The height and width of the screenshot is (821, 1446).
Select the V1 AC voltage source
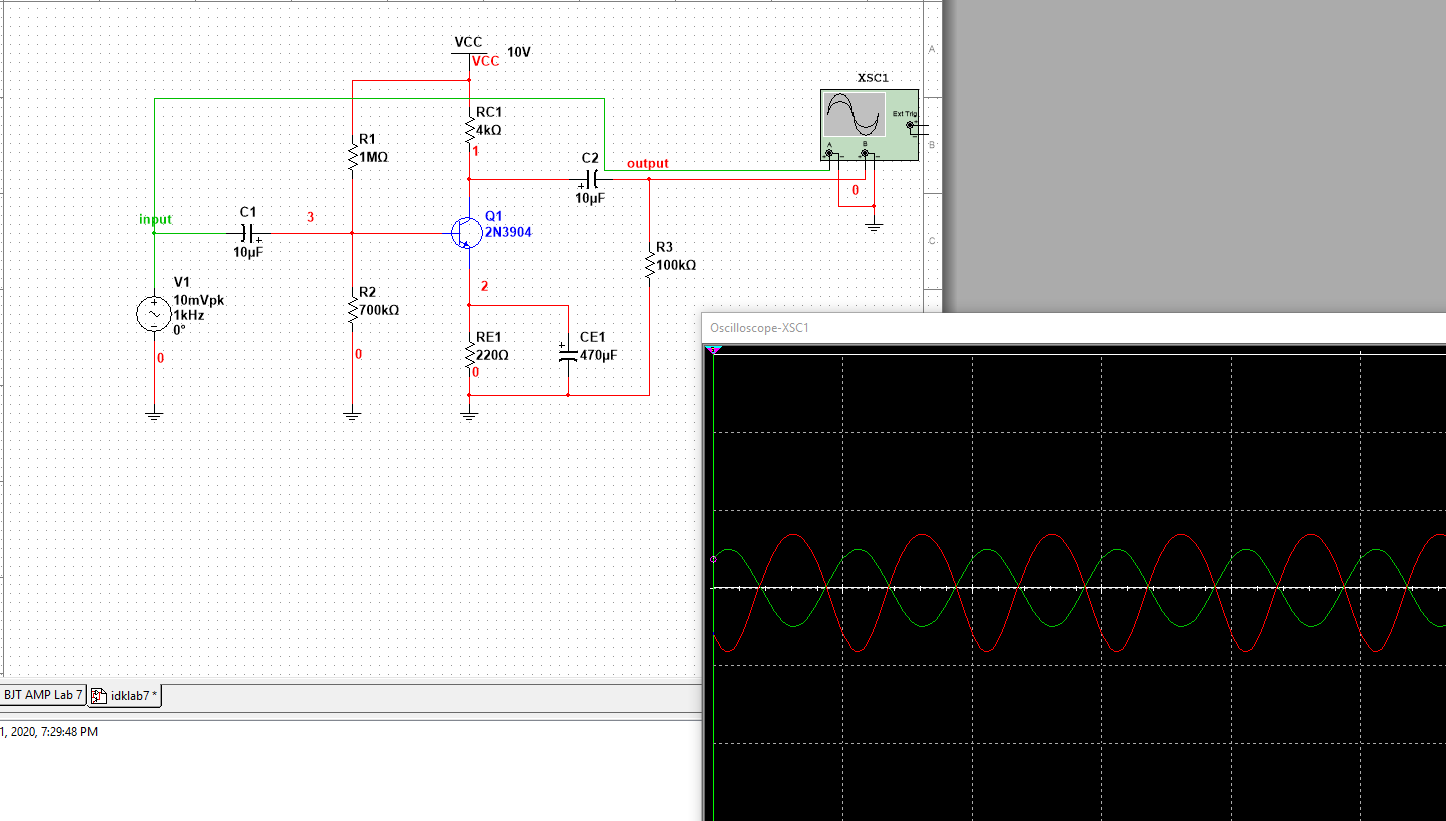[154, 312]
